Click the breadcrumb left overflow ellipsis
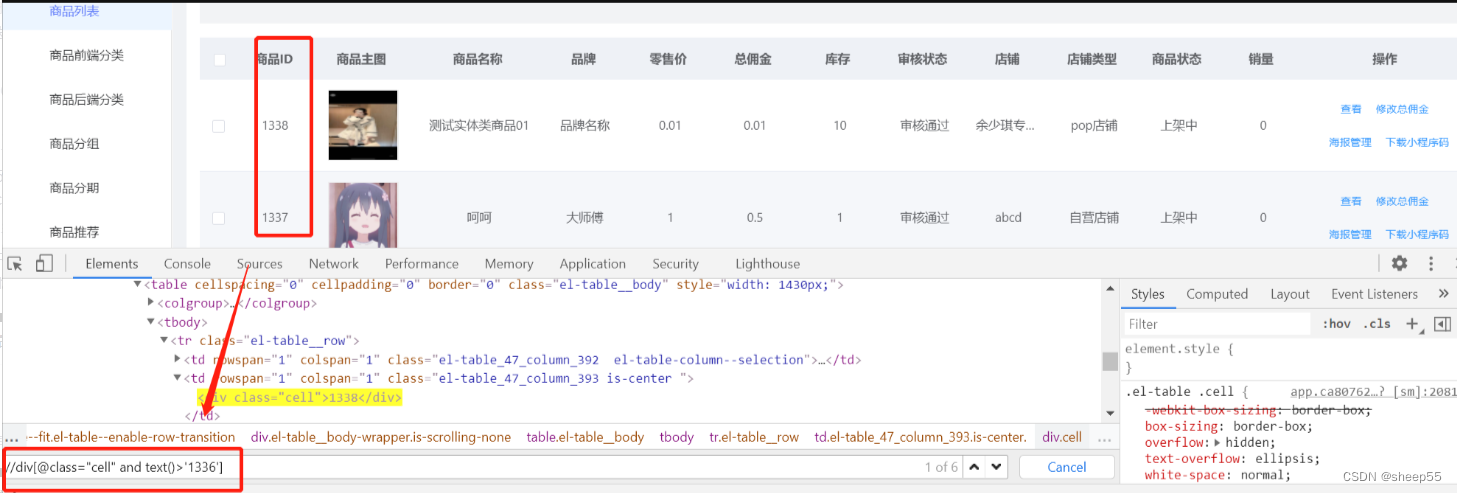 tap(11, 438)
